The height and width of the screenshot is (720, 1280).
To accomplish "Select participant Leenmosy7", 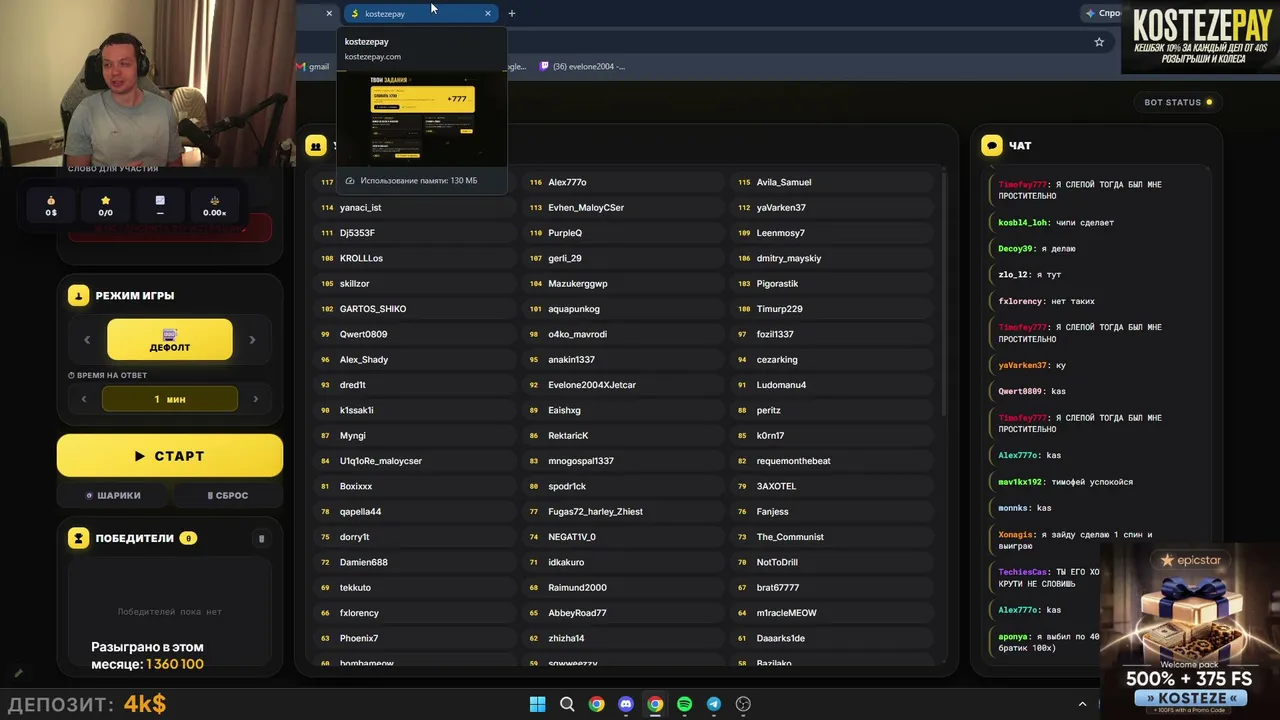I will coord(832,233).
